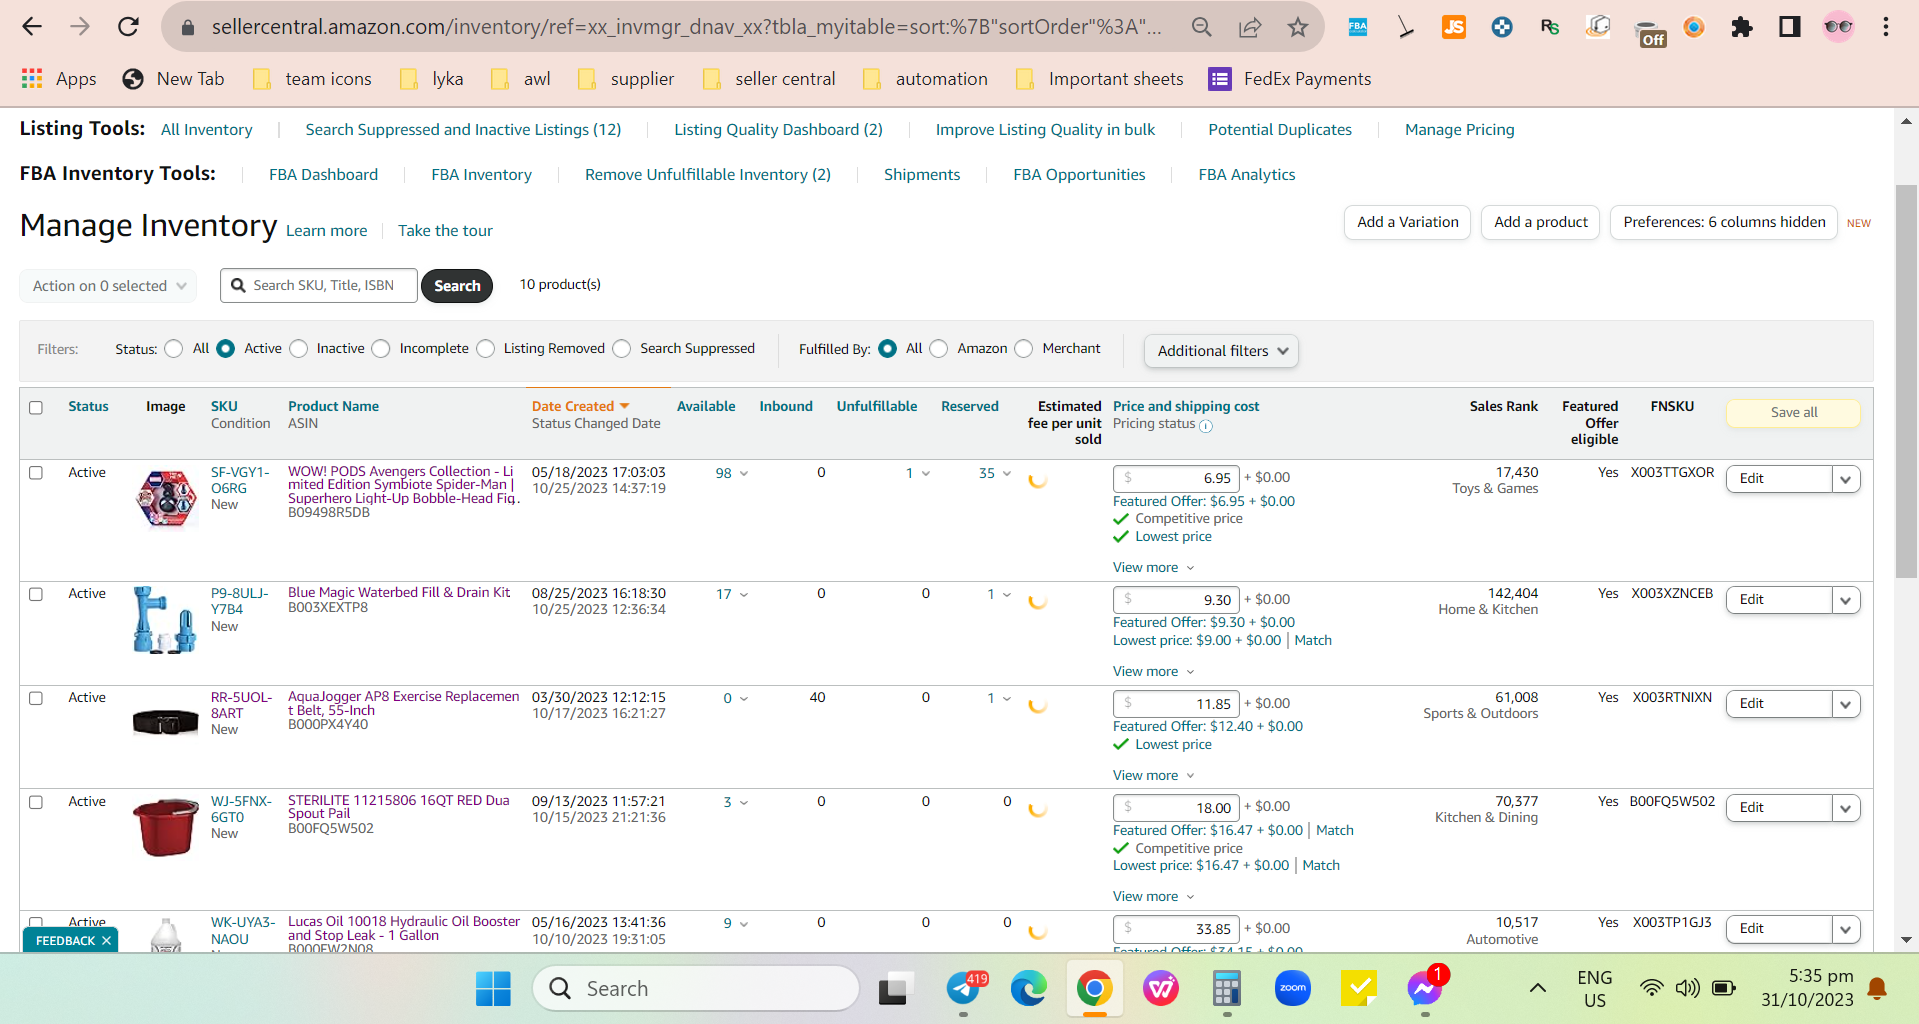Viewport: 1919px width, 1024px height.
Task: Open the Task View icon in the taskbar
Action: tap(896, 989)
